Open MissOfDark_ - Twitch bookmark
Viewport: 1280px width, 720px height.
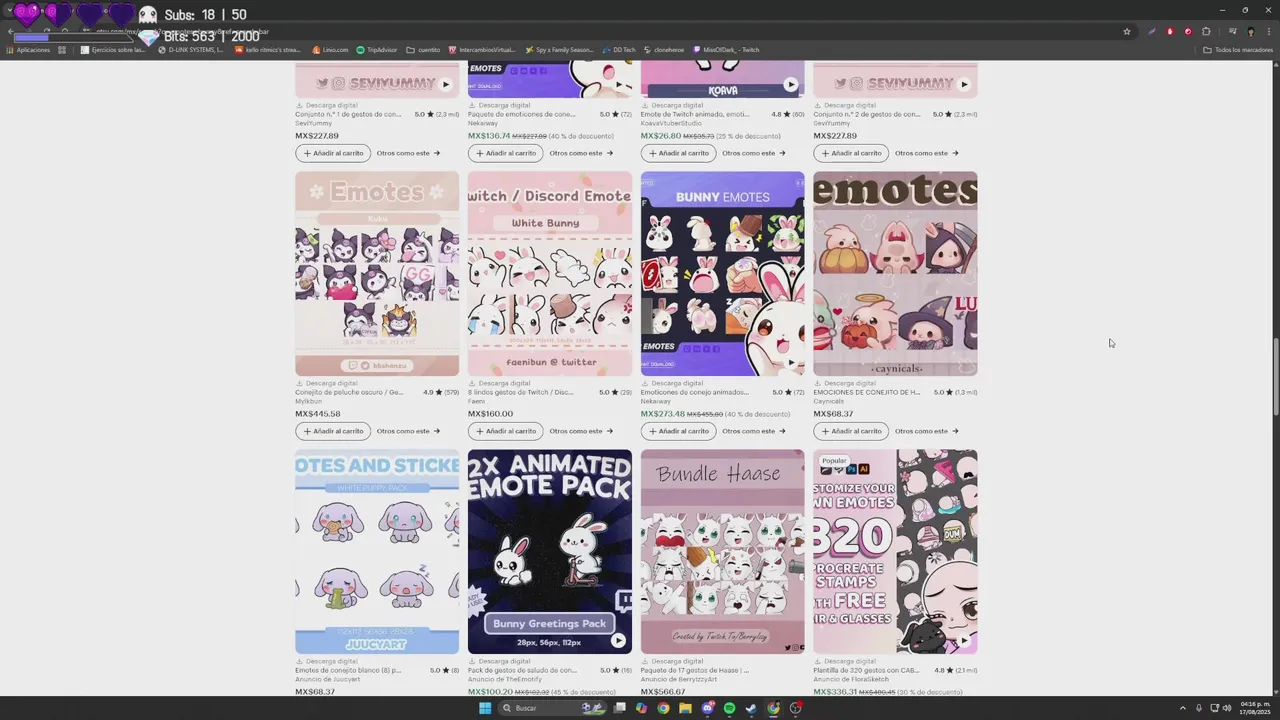pos(726,50)
